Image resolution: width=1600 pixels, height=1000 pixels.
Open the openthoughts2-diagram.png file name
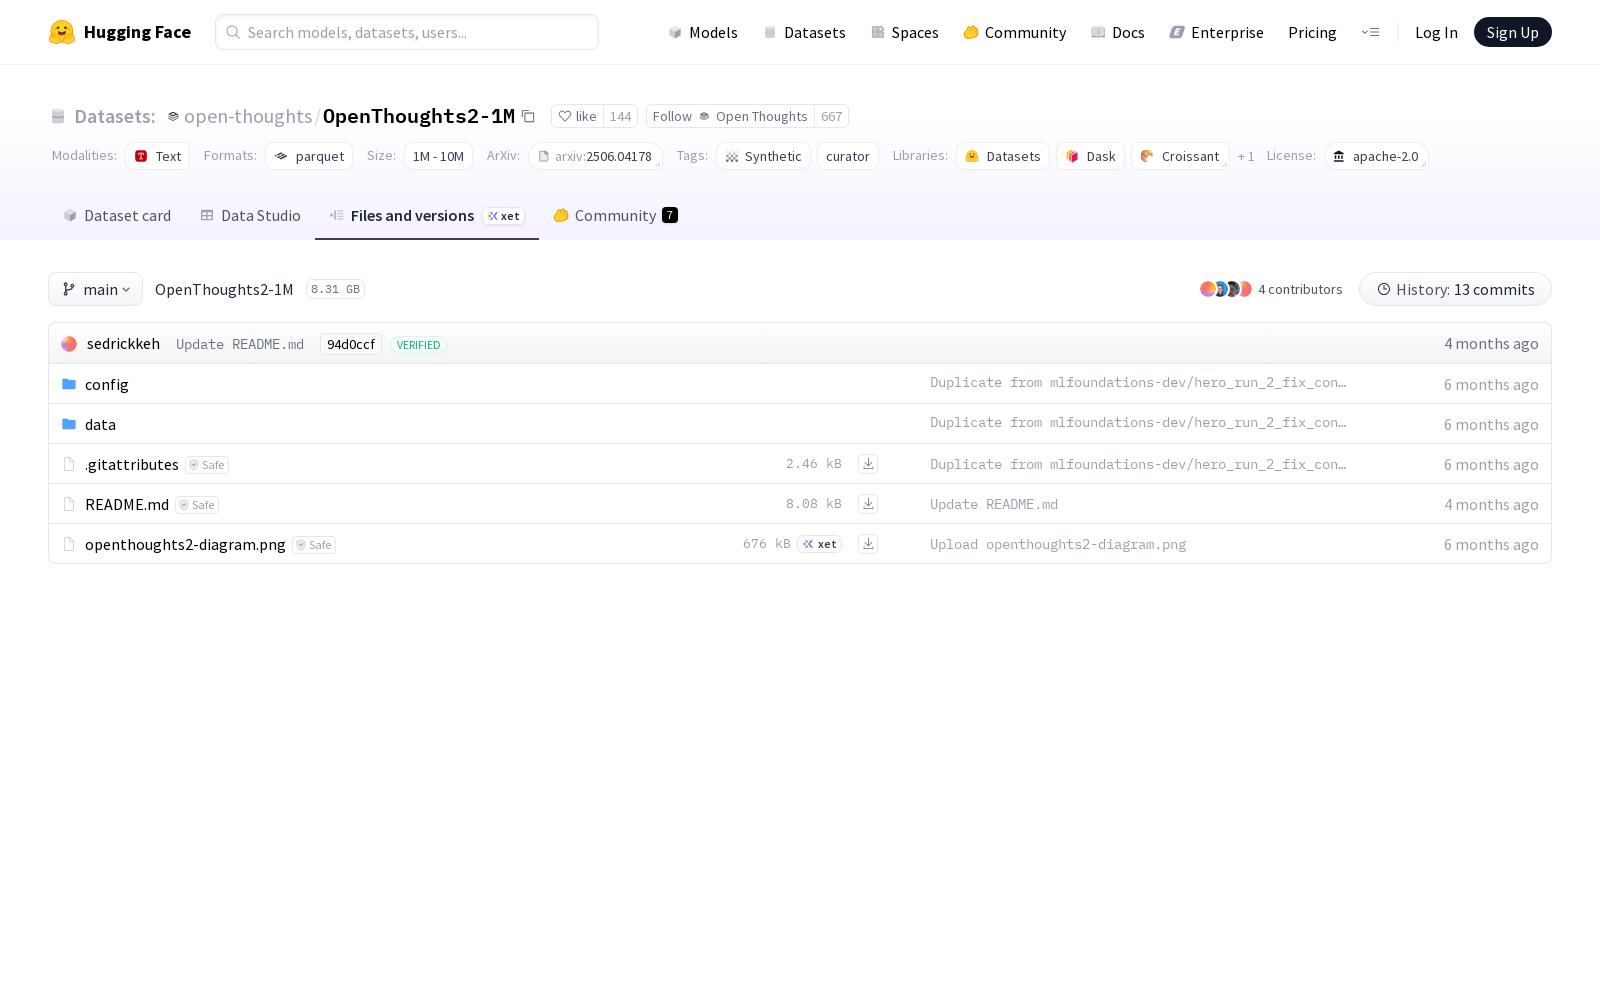pos(185,544)
